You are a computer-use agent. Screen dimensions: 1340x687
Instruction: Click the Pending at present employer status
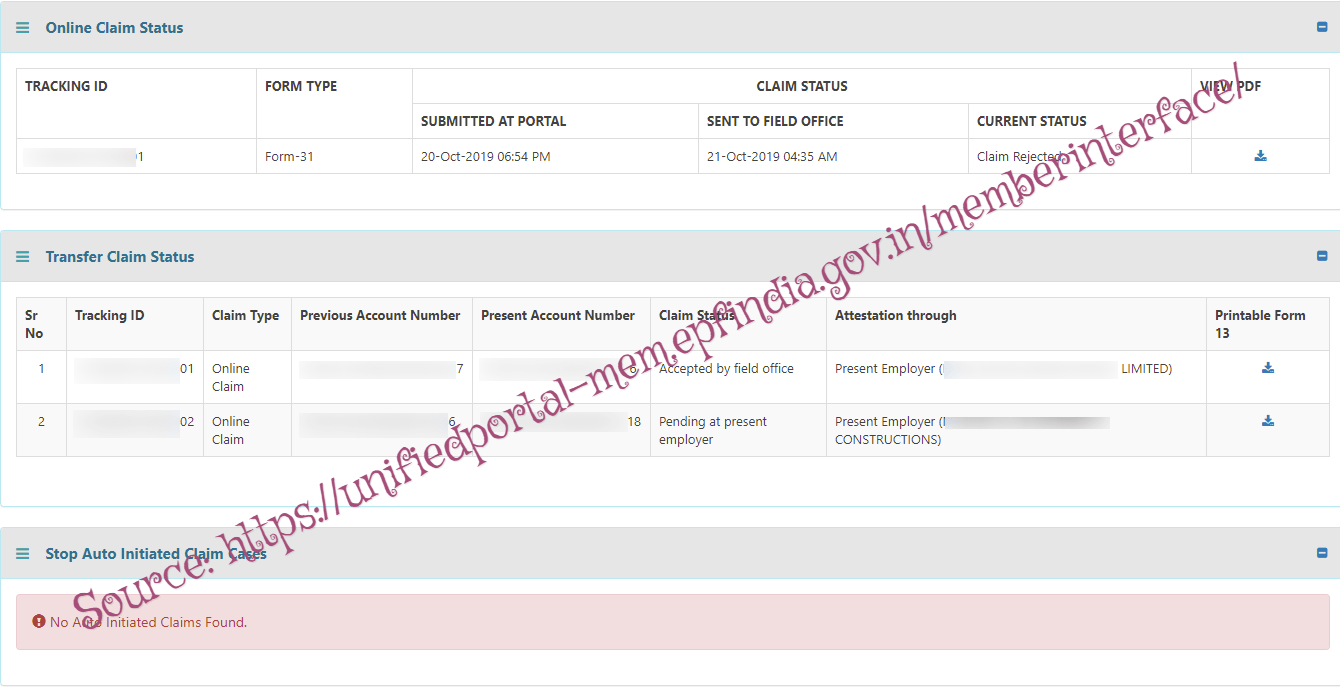pos(712,430)
